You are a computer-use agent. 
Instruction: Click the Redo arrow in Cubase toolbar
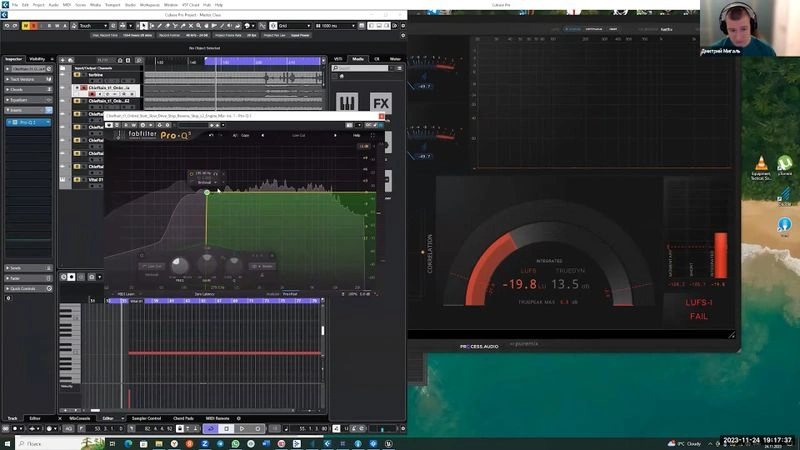coord(15,26)
